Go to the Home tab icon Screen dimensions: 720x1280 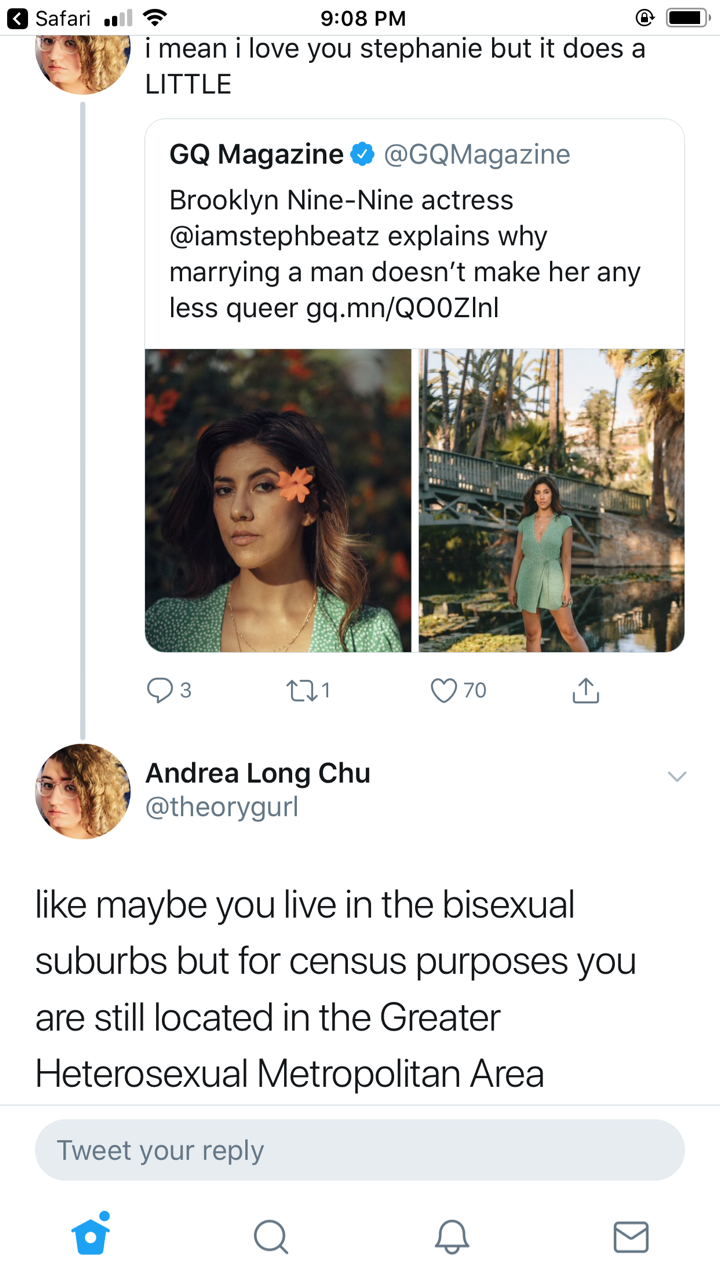point(90,1235)
